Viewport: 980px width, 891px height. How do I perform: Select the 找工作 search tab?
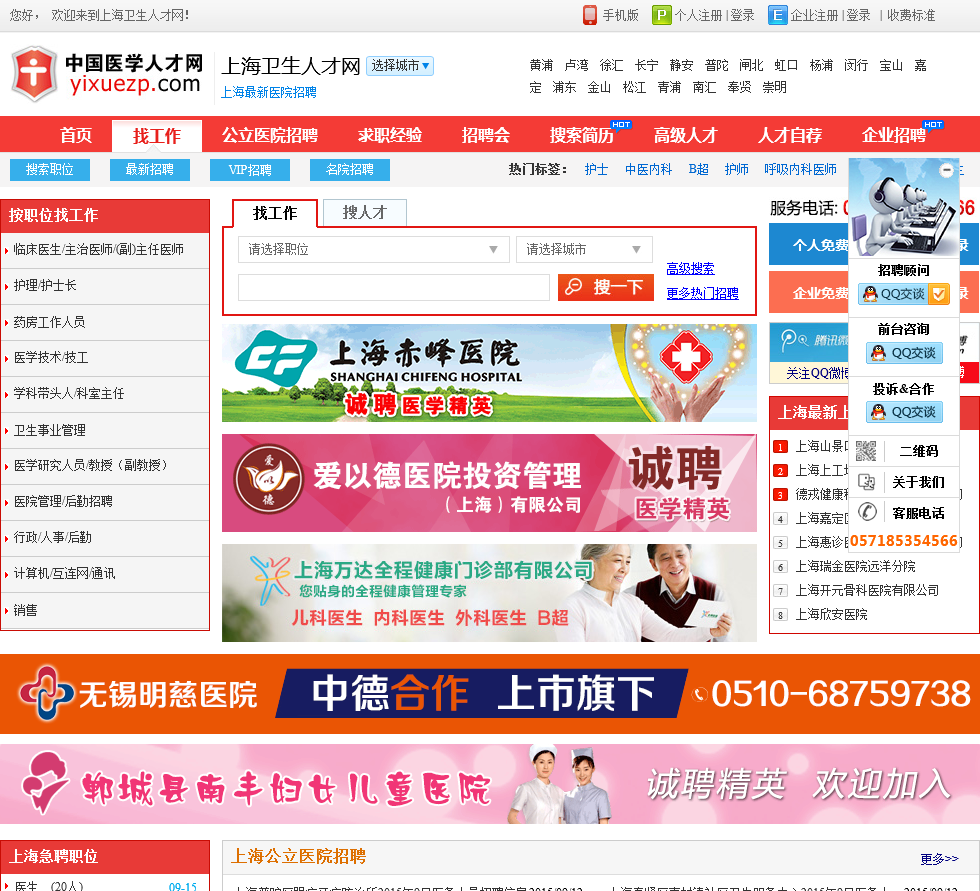point(275,213)
